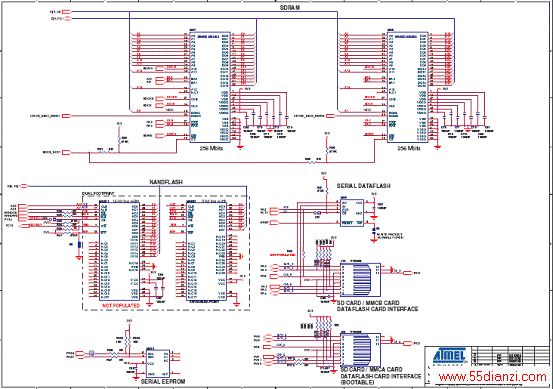The width and height of the screenshot is (553, 389).
Task: Click the DATAFLASH CARD INTERFACE (BOOTABLE) caption
Action: 381,379
